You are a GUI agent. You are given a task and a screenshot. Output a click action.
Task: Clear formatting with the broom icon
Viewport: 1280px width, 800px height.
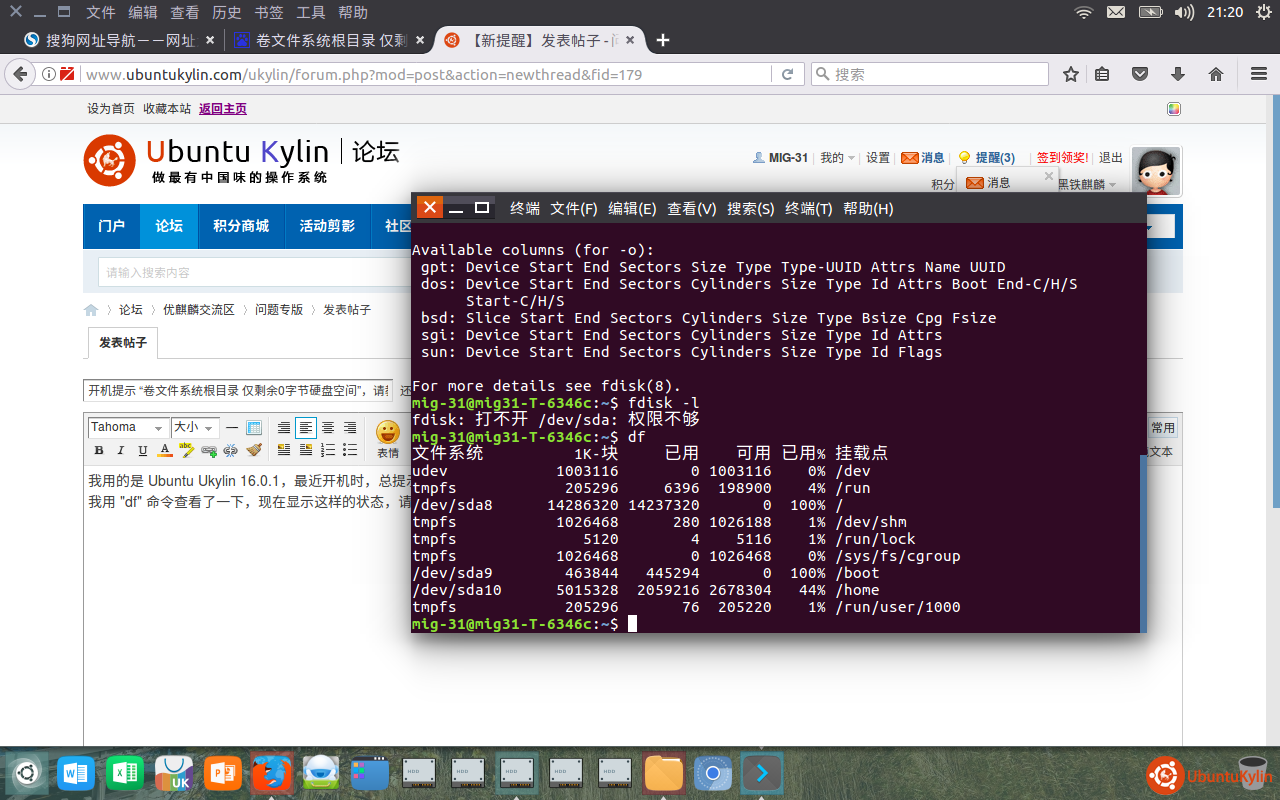click(254, 451)
